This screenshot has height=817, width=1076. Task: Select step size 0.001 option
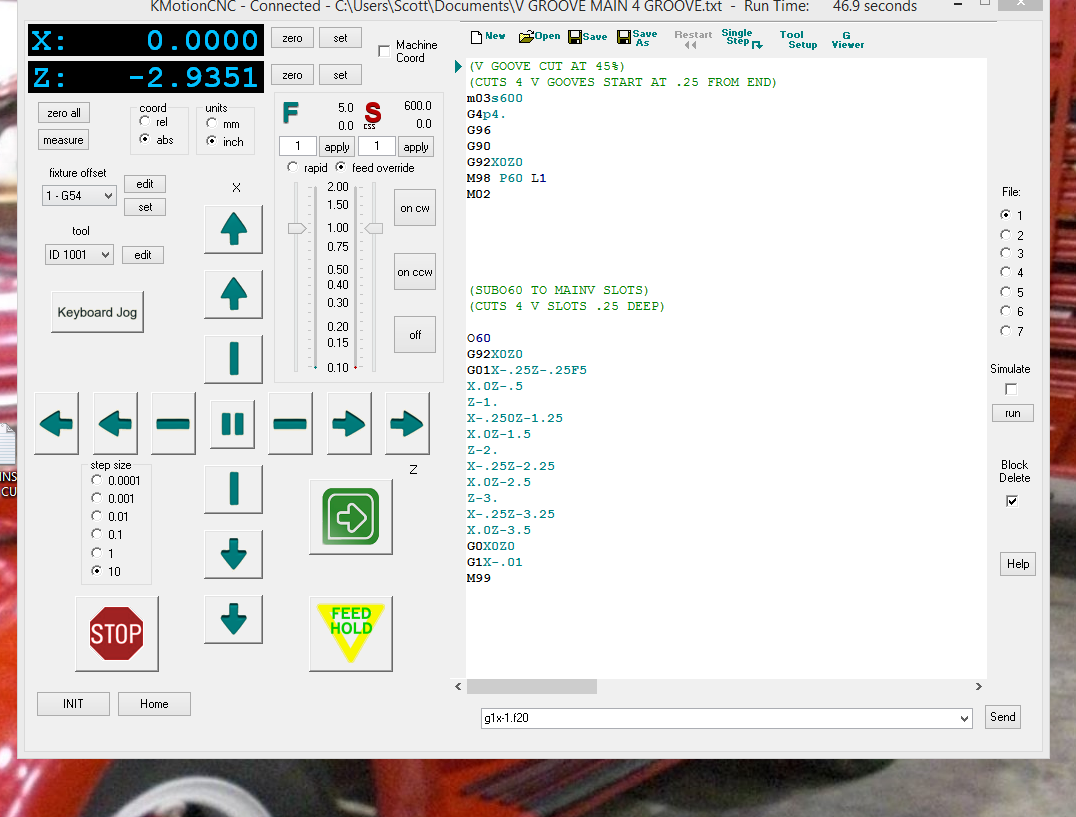tap(97, 498)
